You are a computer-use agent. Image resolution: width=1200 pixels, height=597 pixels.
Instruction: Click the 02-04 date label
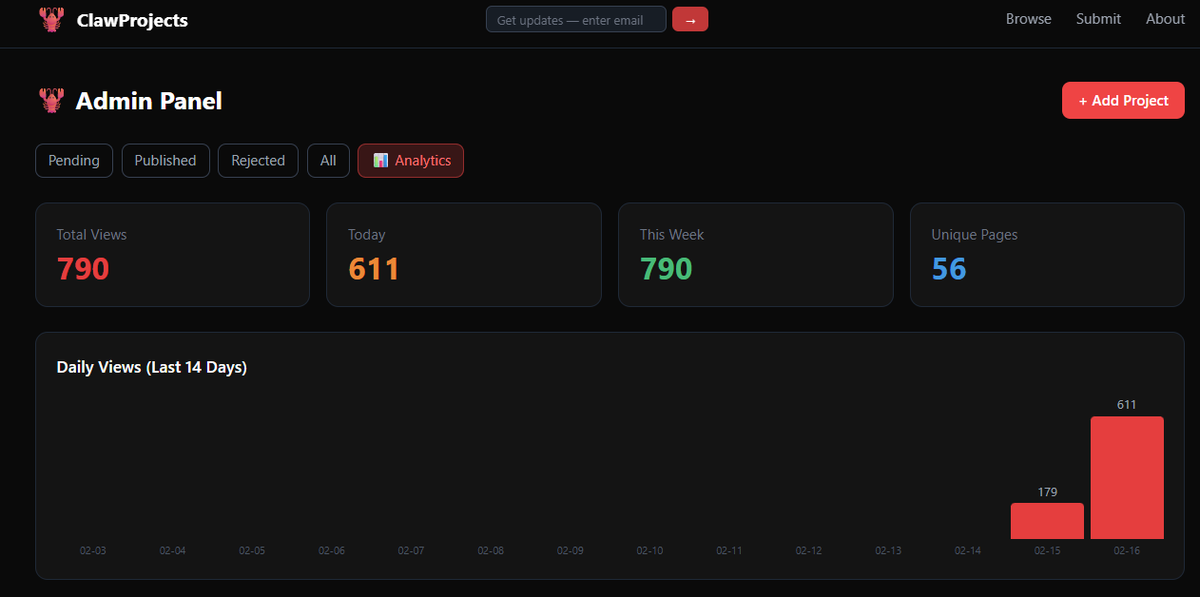click(173, 551)
